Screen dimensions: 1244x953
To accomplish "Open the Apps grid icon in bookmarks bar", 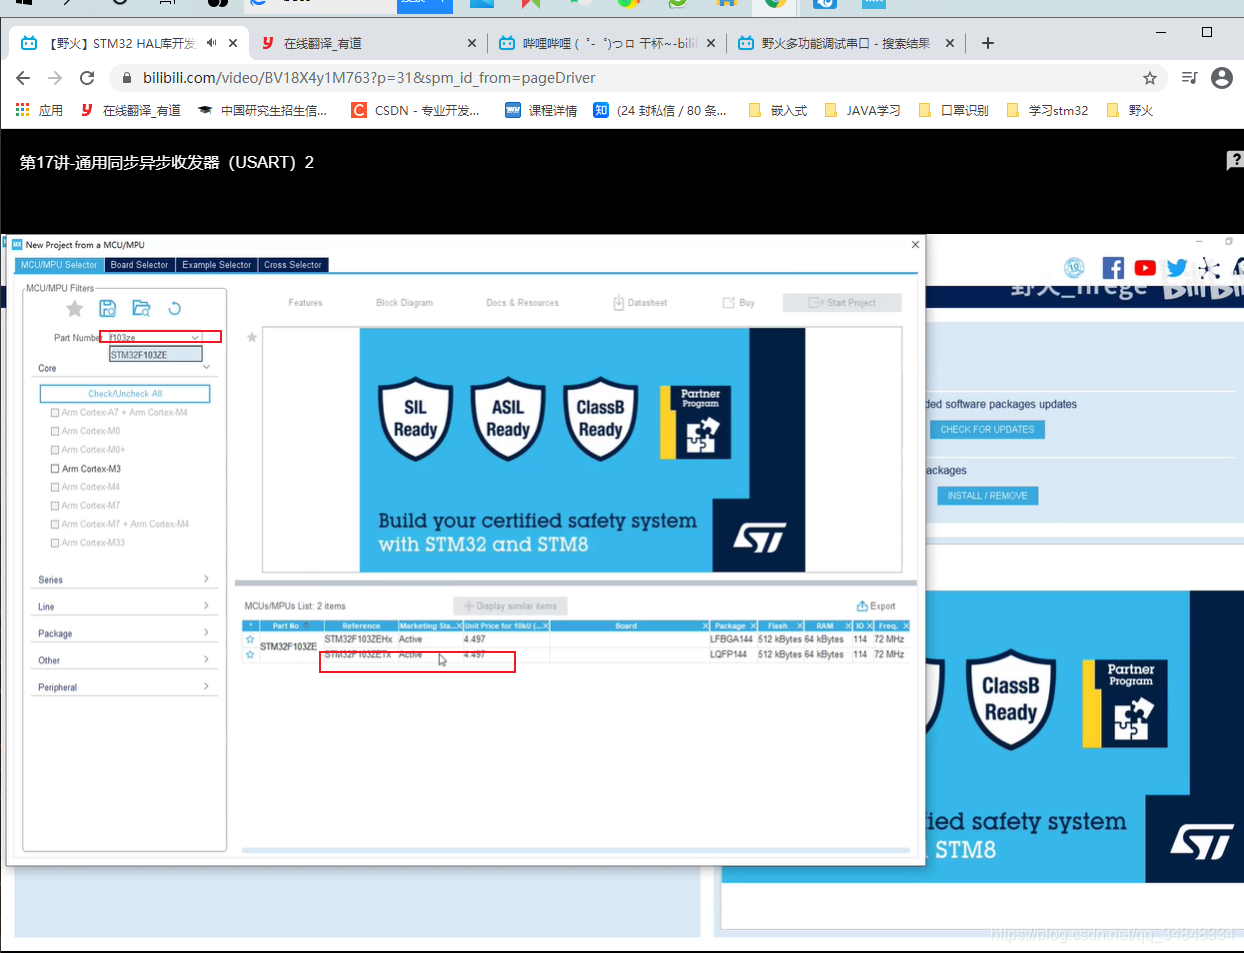I will click(22, 110).
